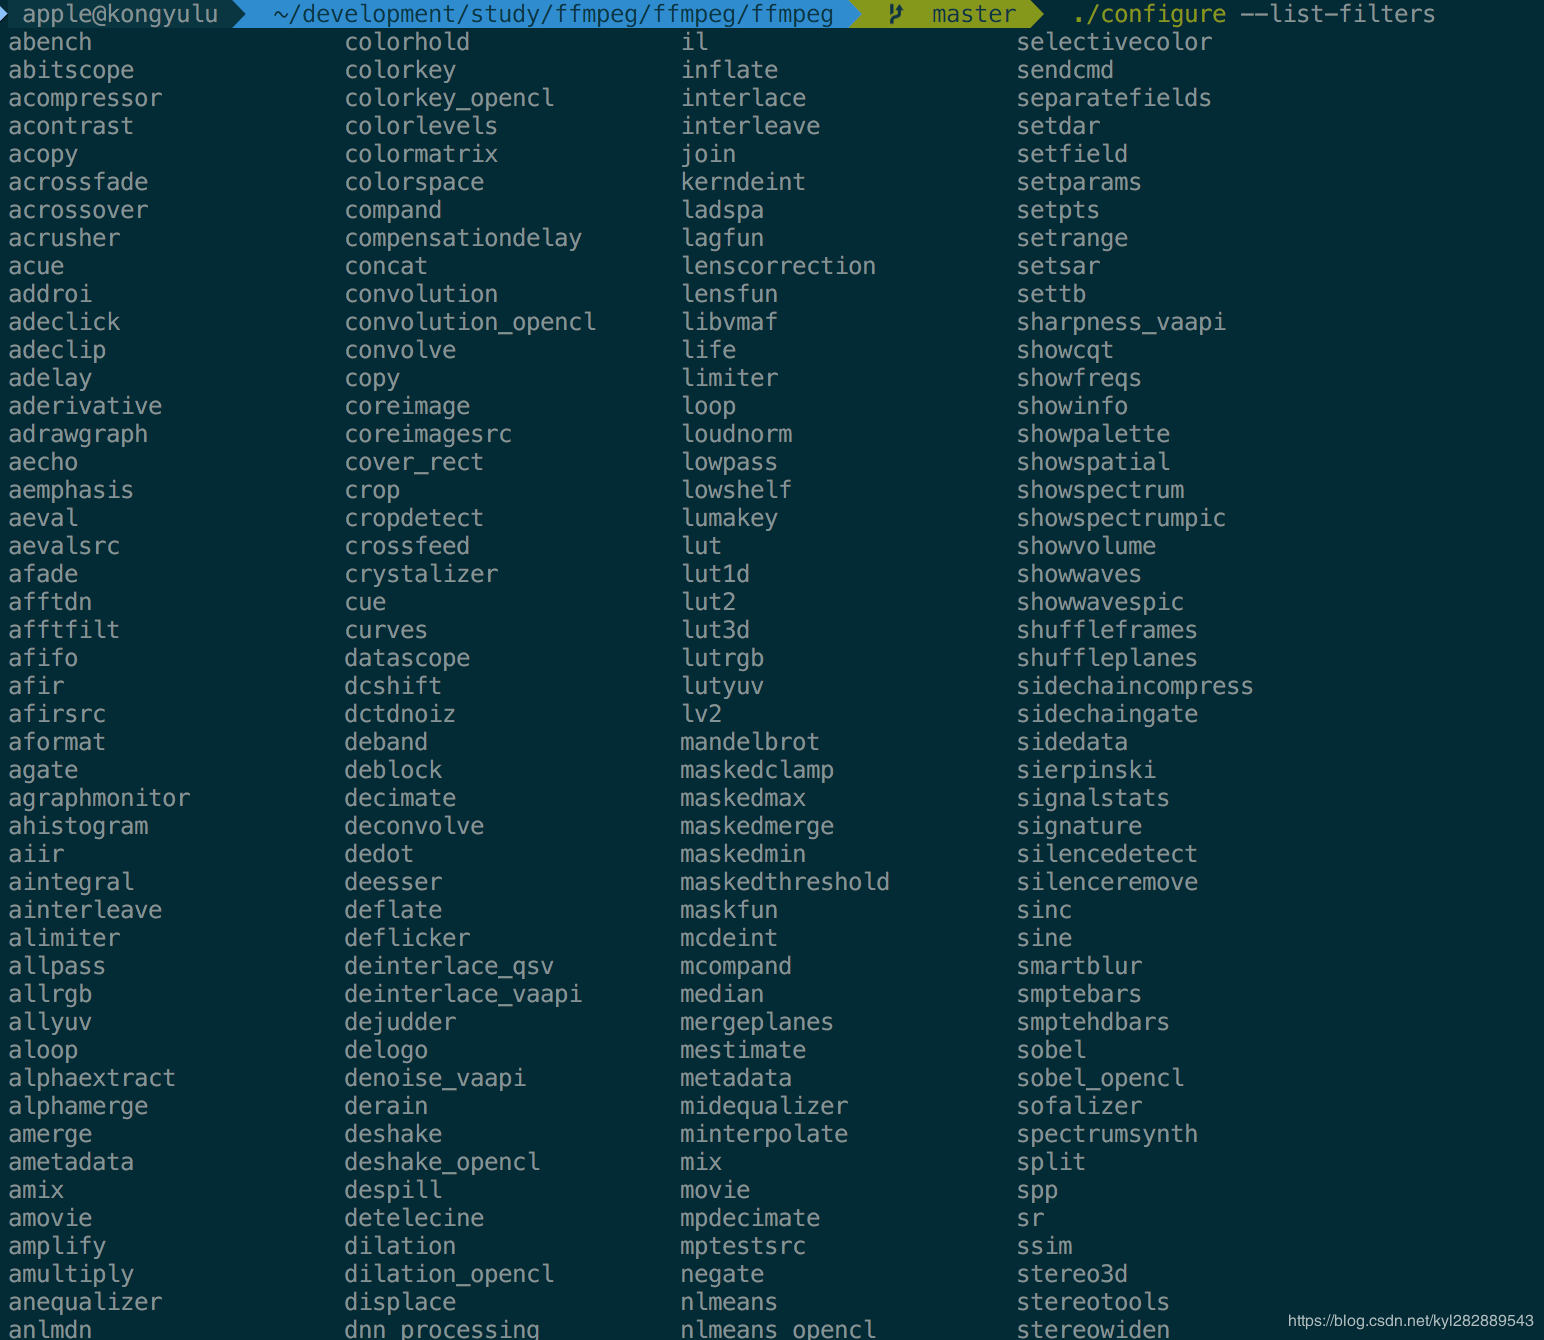This screenshot has width=1544, height=1340.
Task: Click the acrossfade filter entry
Action: tap(78, 182)
